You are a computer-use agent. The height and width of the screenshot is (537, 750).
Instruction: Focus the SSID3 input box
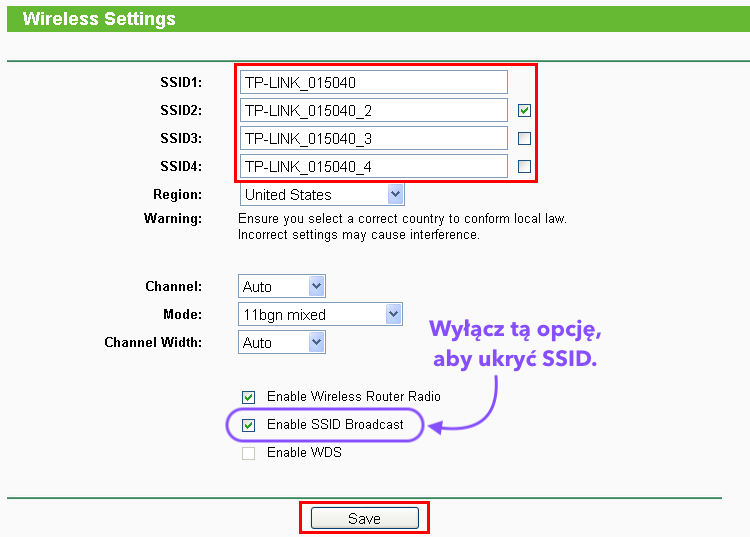[373, 138]
